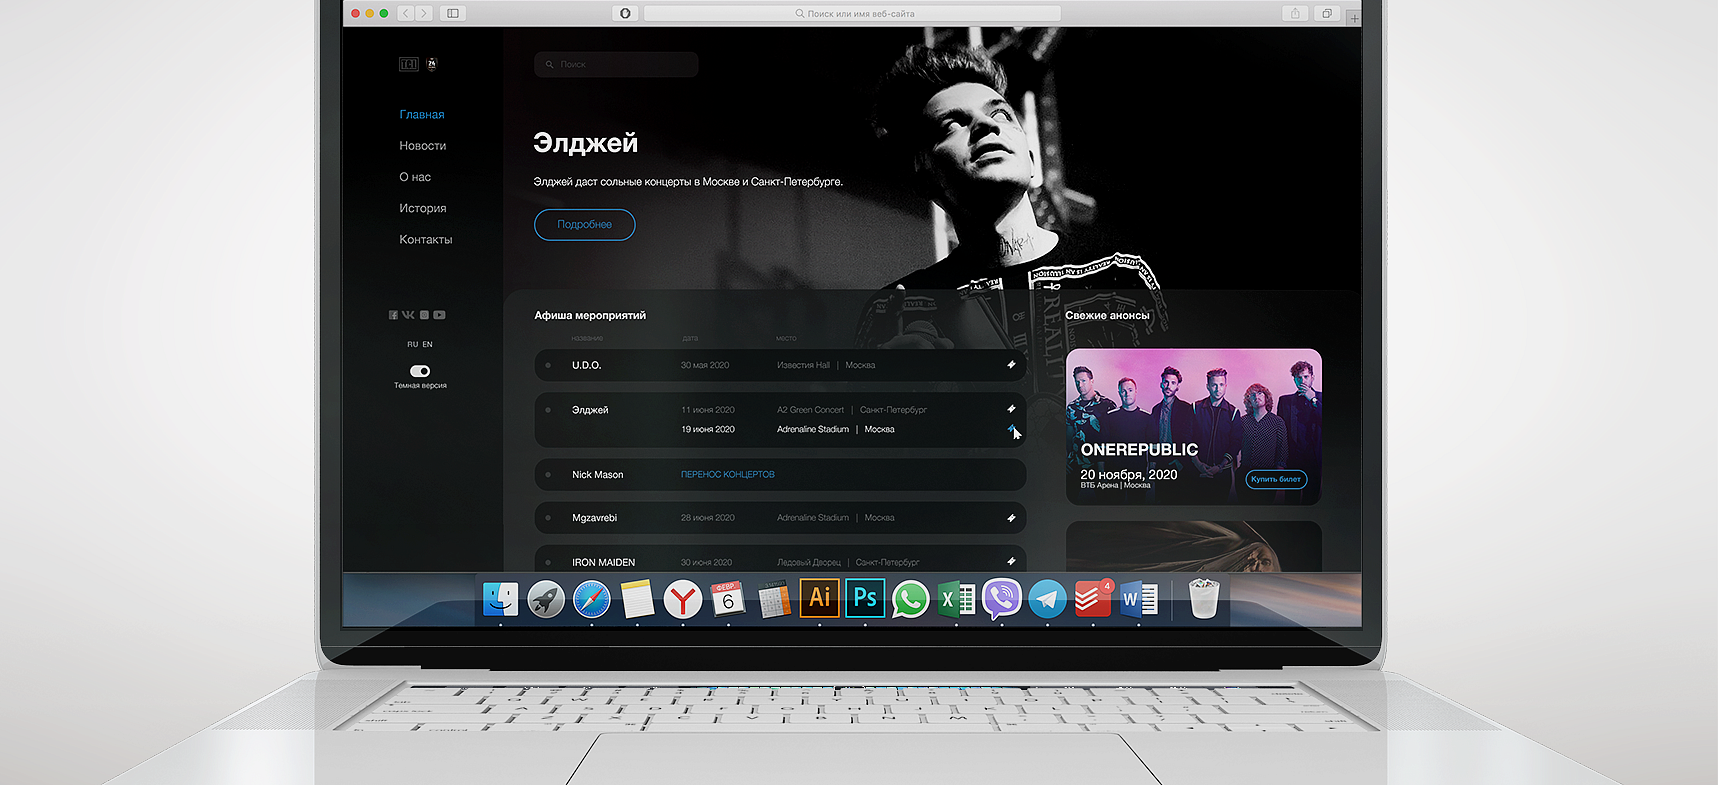Select the U.D.O. event row title
This screenshot has width=1718, height=785.
pos(587,365)
